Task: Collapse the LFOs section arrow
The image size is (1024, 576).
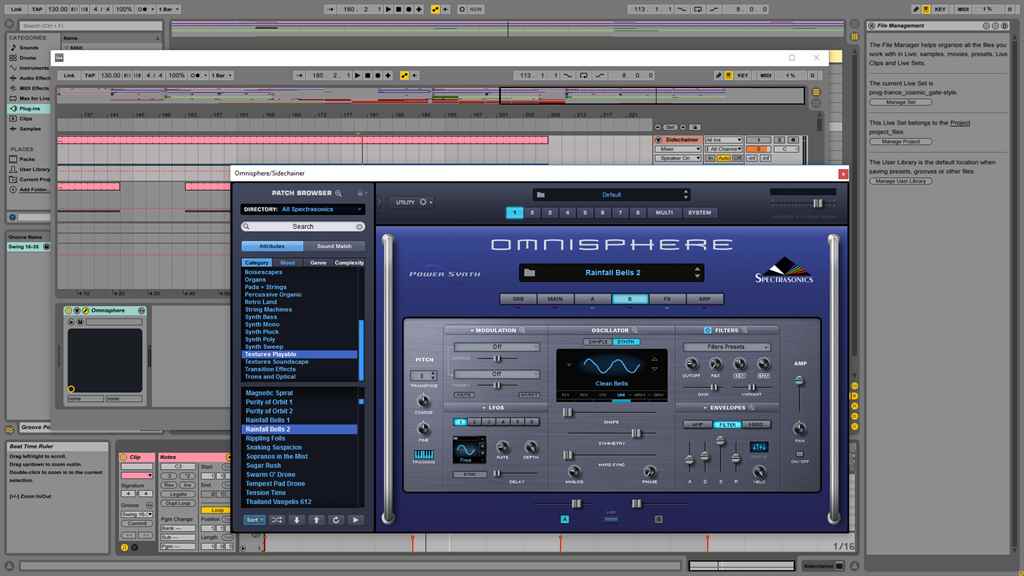Action: click(x=484, y=408)
